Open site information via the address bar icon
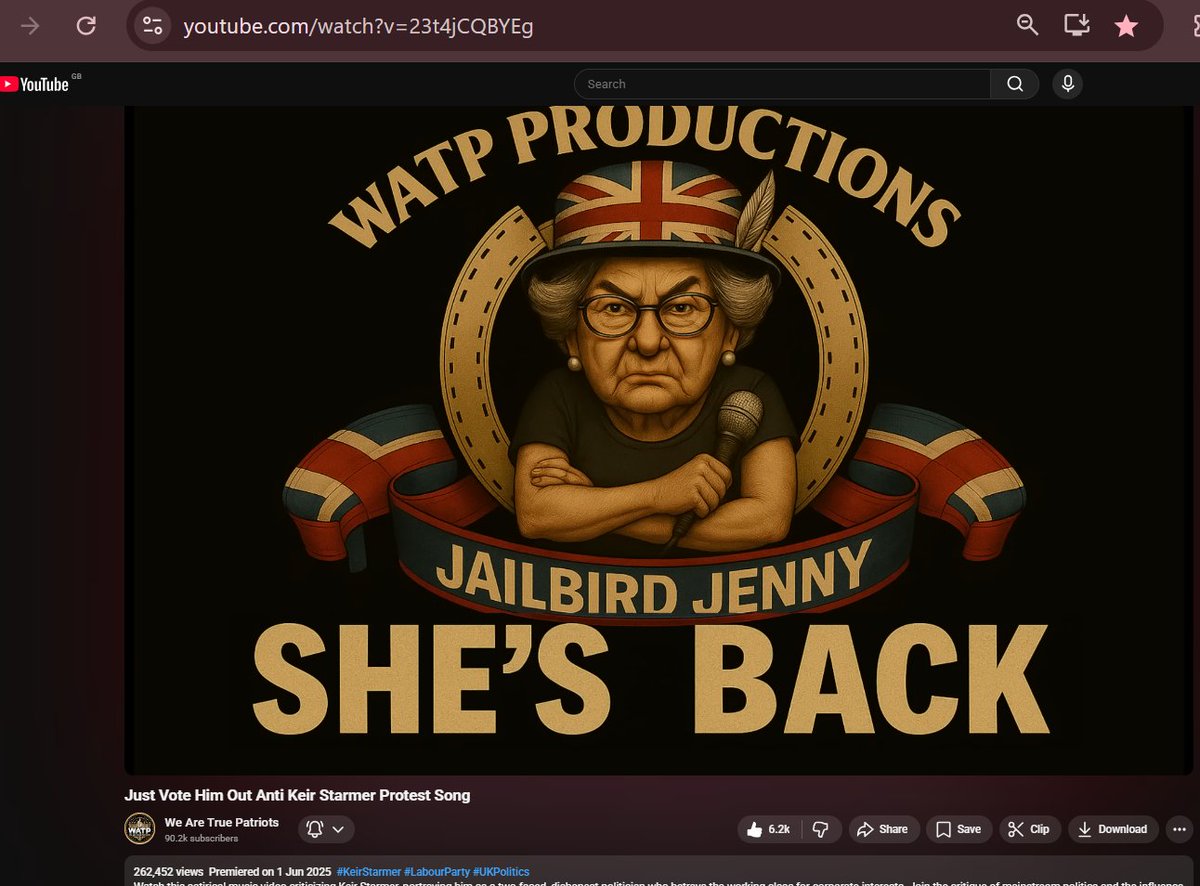 pos(152,25)
